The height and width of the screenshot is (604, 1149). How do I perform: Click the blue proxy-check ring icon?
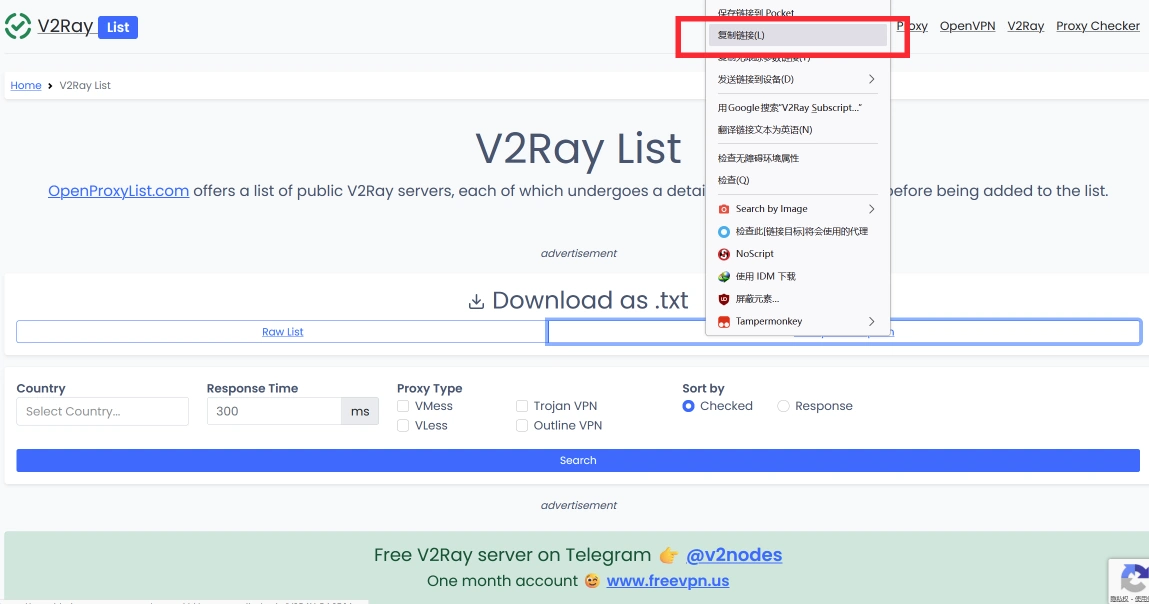tap(723, 232)
